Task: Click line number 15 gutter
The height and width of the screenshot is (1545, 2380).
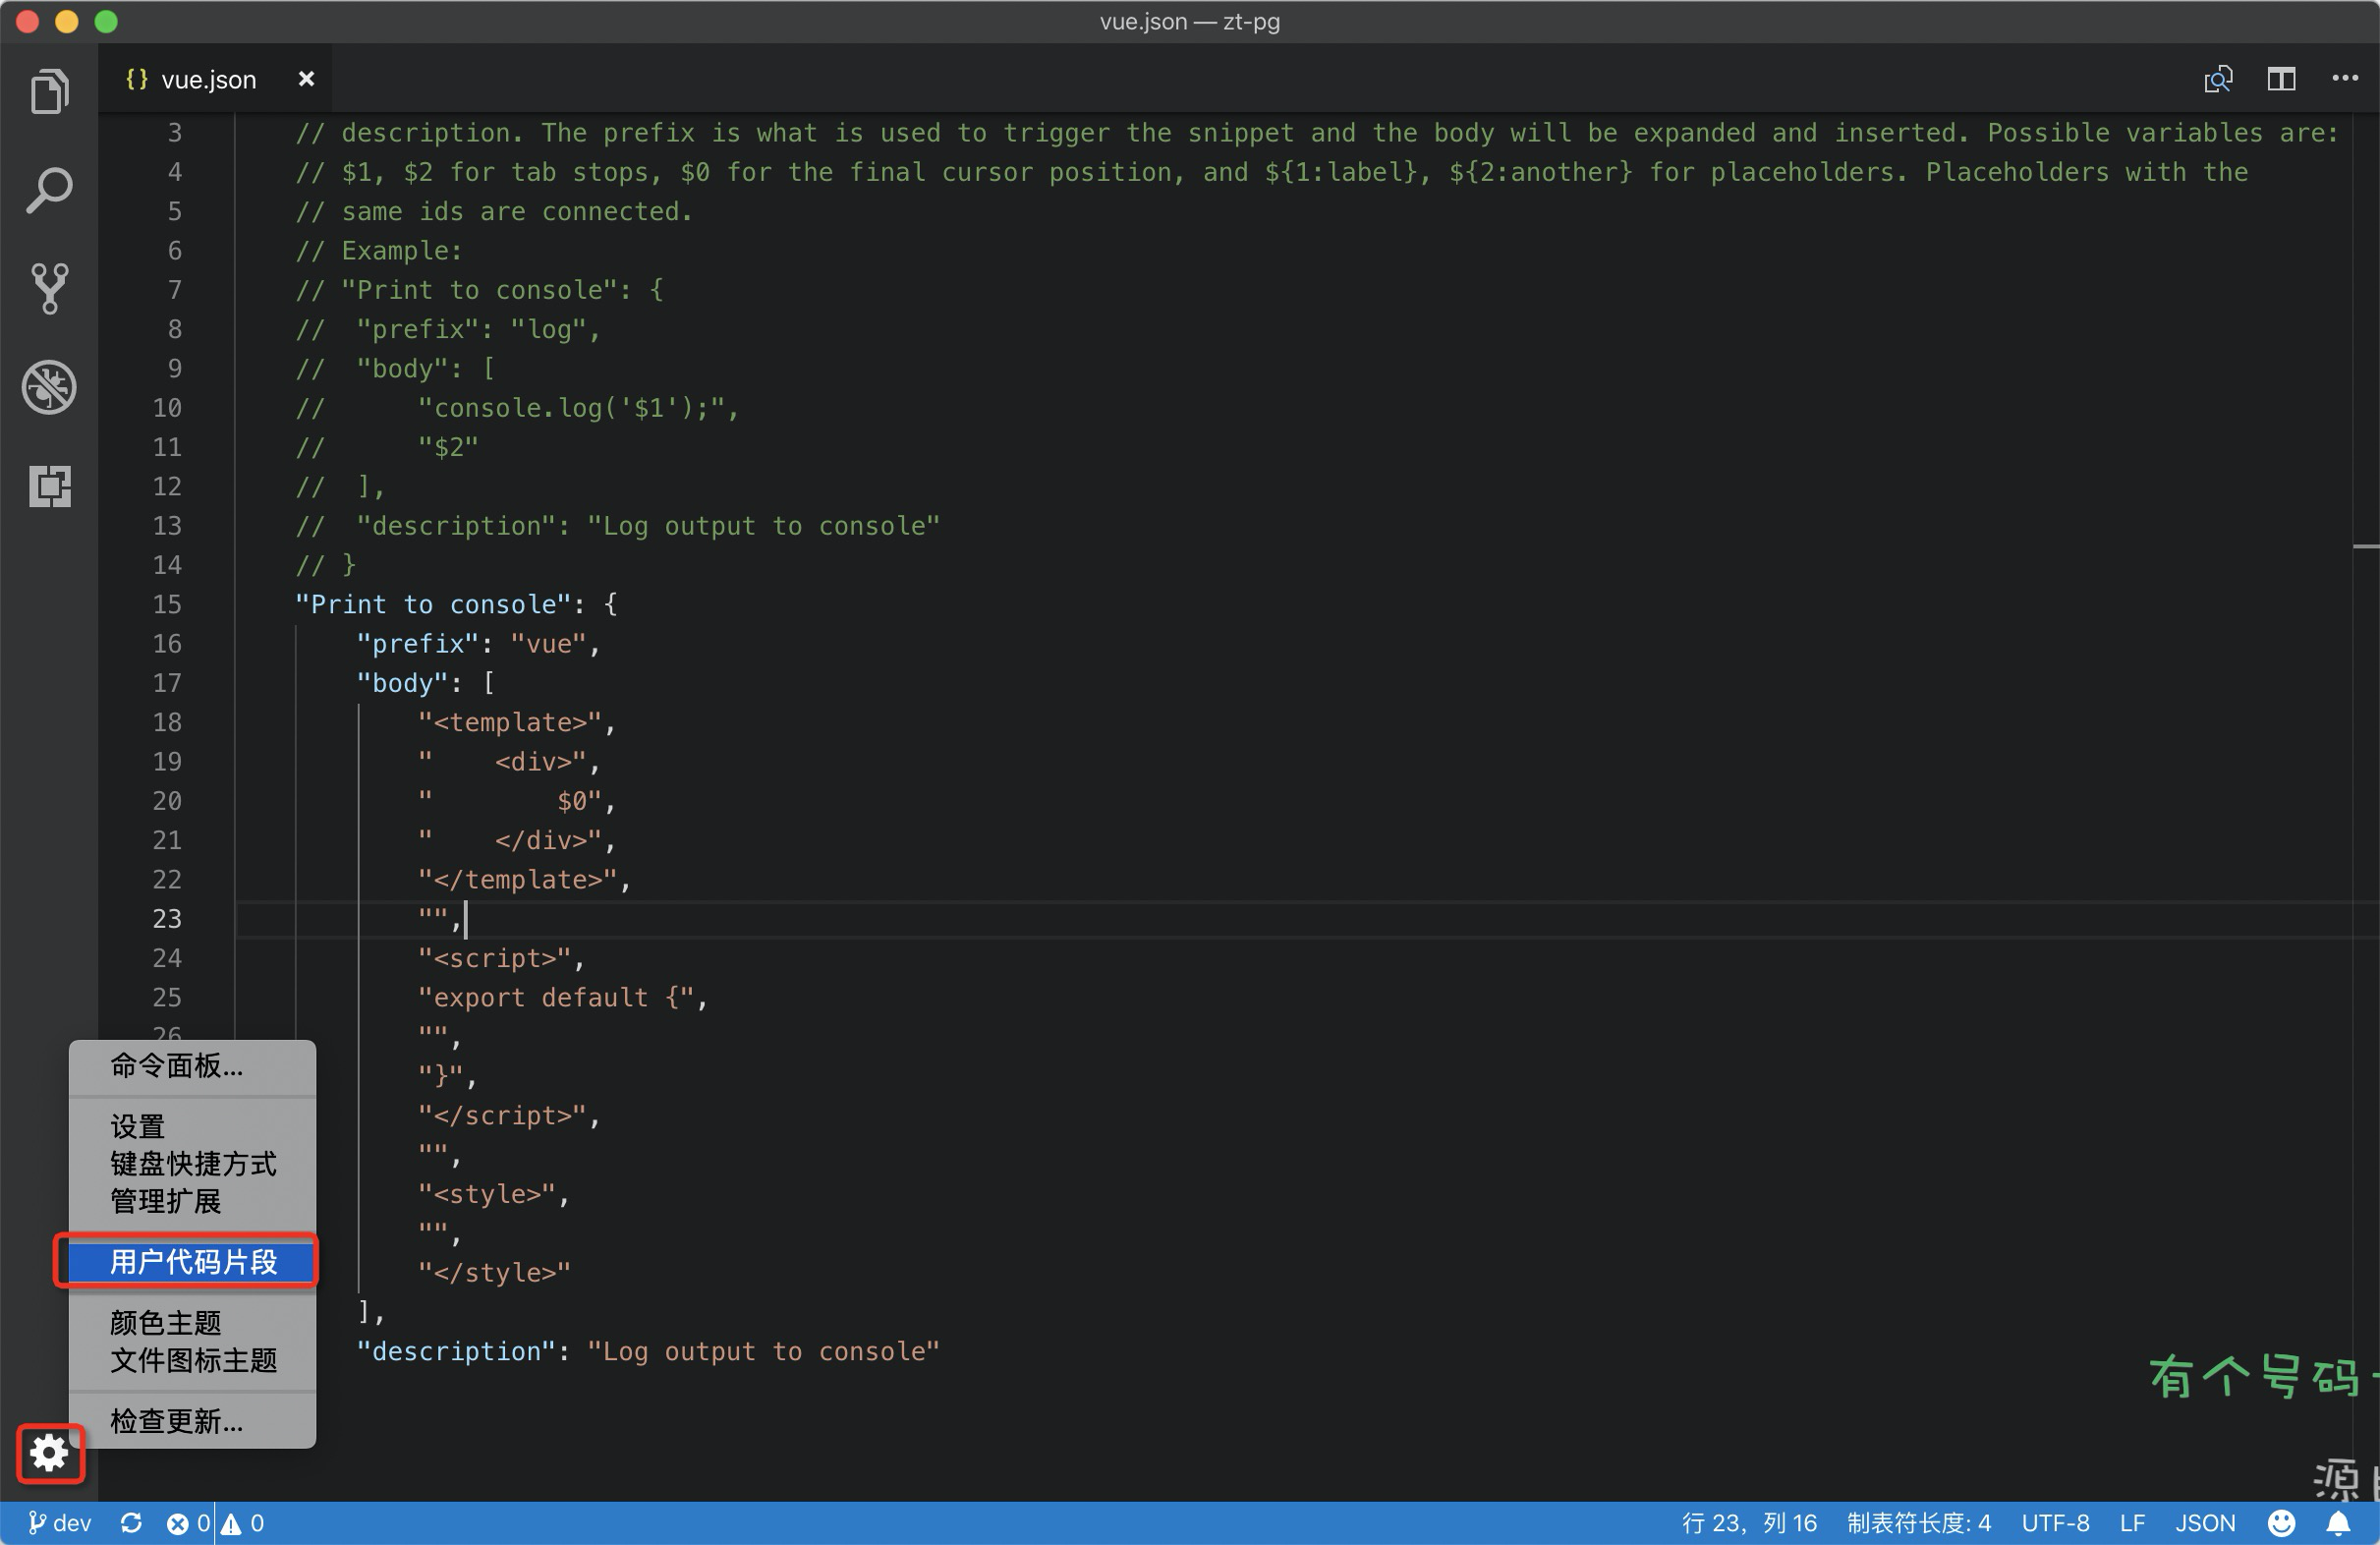Action: (x=167, y=604)
